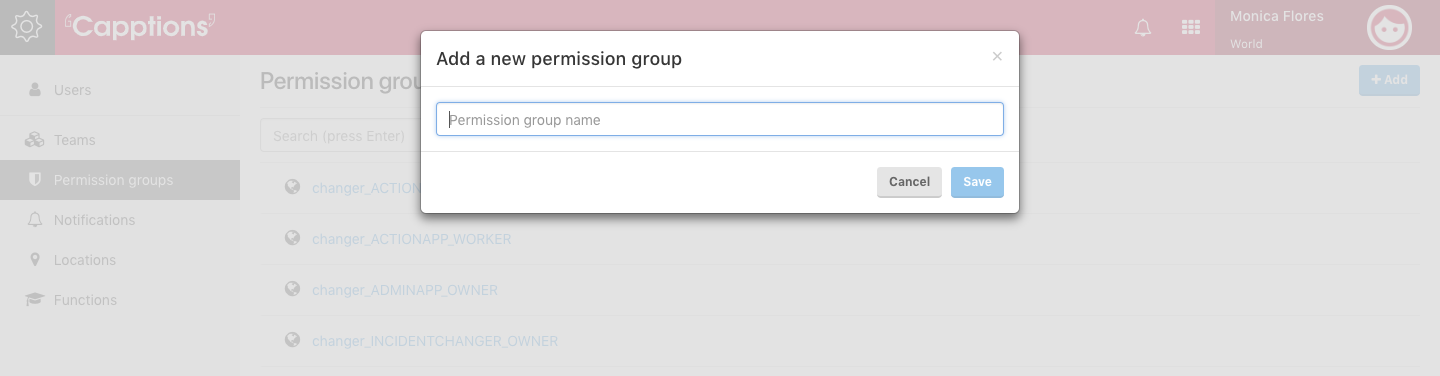Open the settings gear icon

point(27,27)
